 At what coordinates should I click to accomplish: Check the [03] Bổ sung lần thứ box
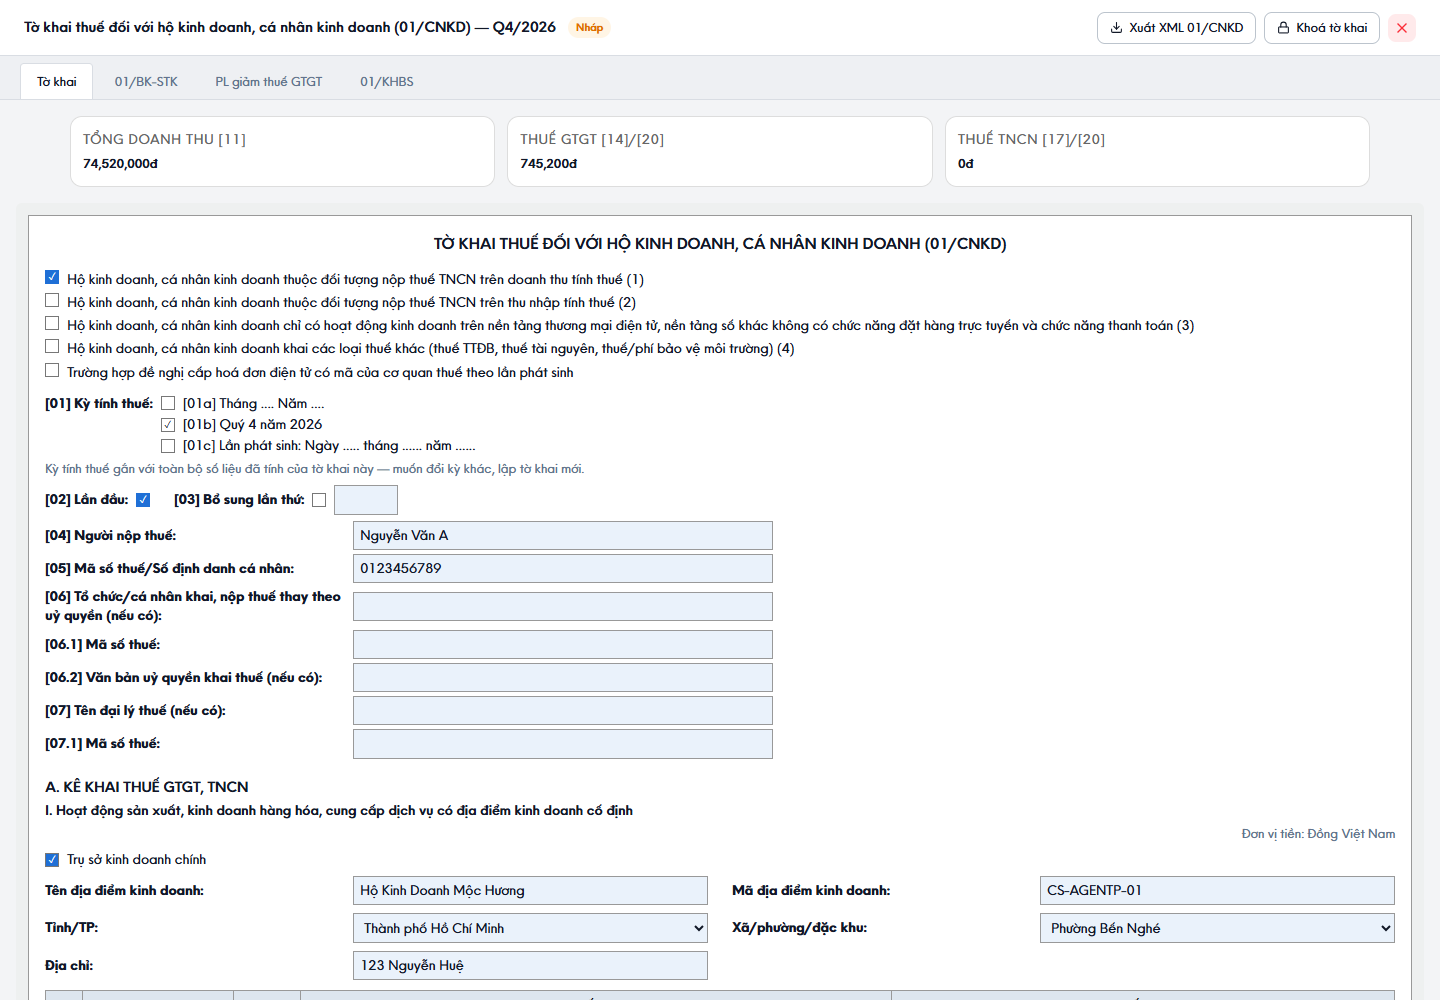[319, 500]
